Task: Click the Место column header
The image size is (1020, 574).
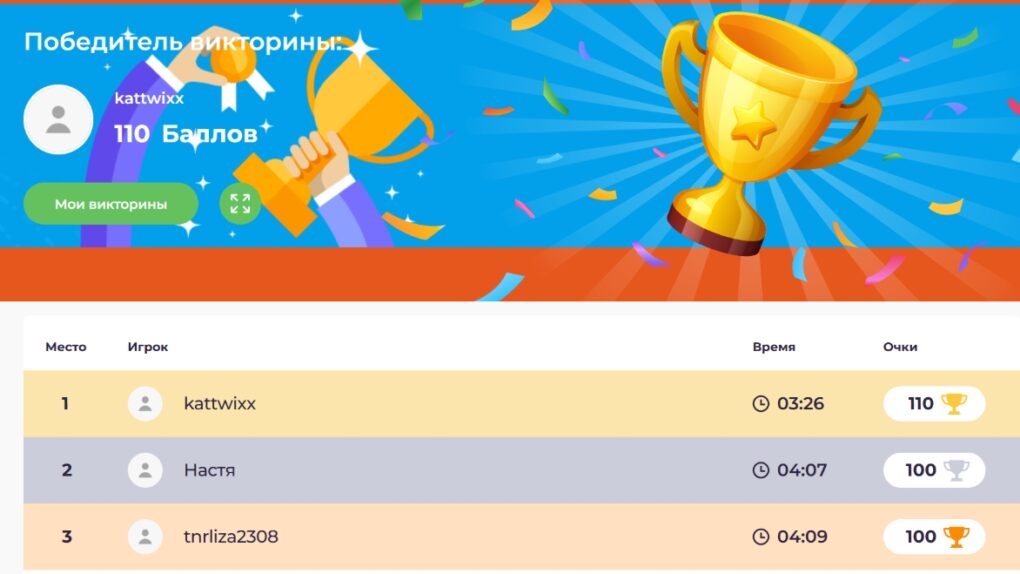Action: tap(66, 347)
